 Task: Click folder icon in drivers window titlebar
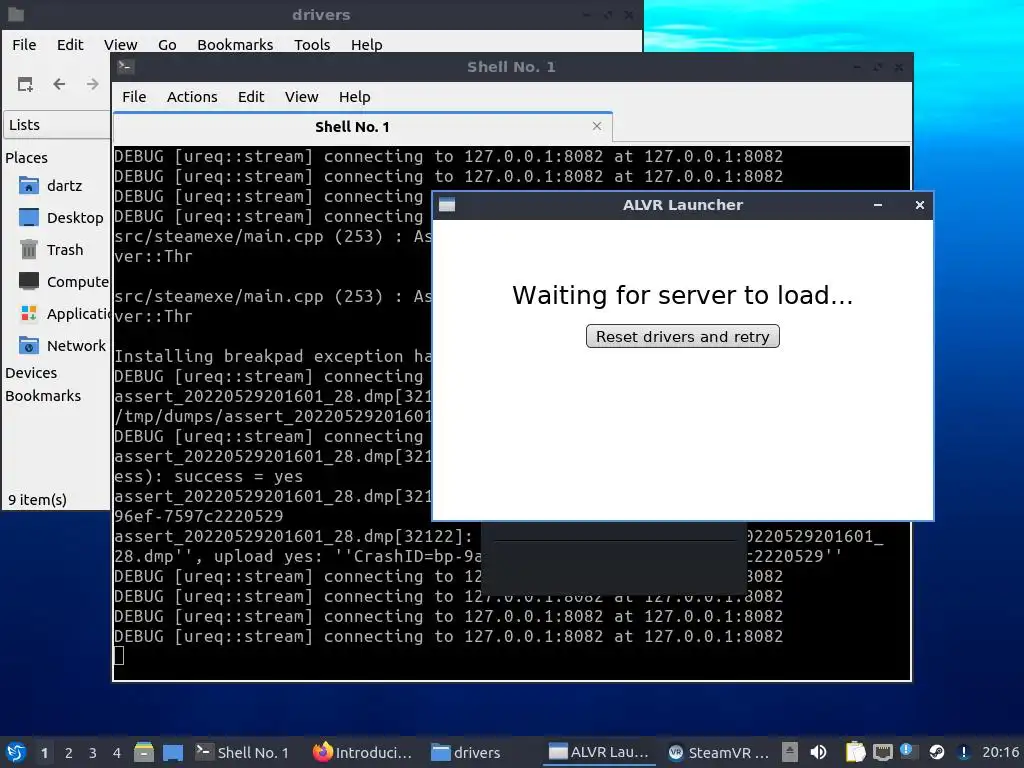(x=16, y=14)
